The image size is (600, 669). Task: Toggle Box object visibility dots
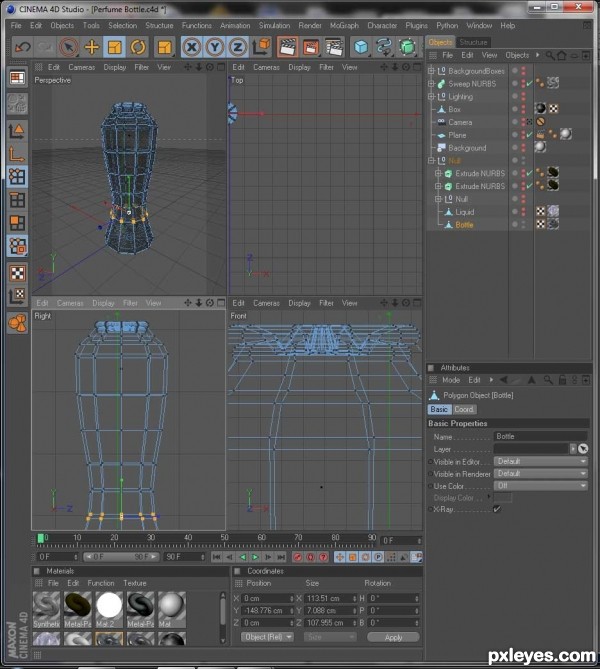coord(524,109)
